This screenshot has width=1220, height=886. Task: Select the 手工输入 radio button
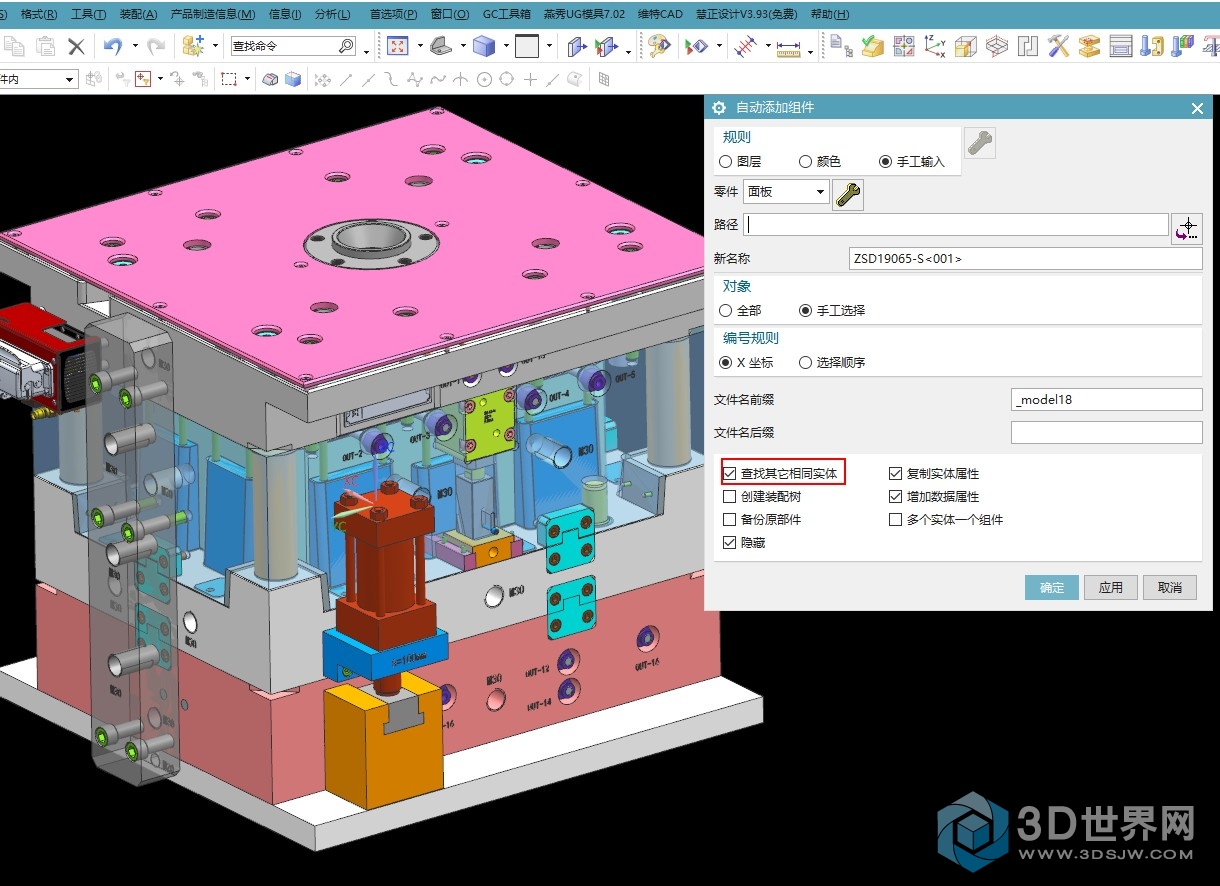pos(886,161)
